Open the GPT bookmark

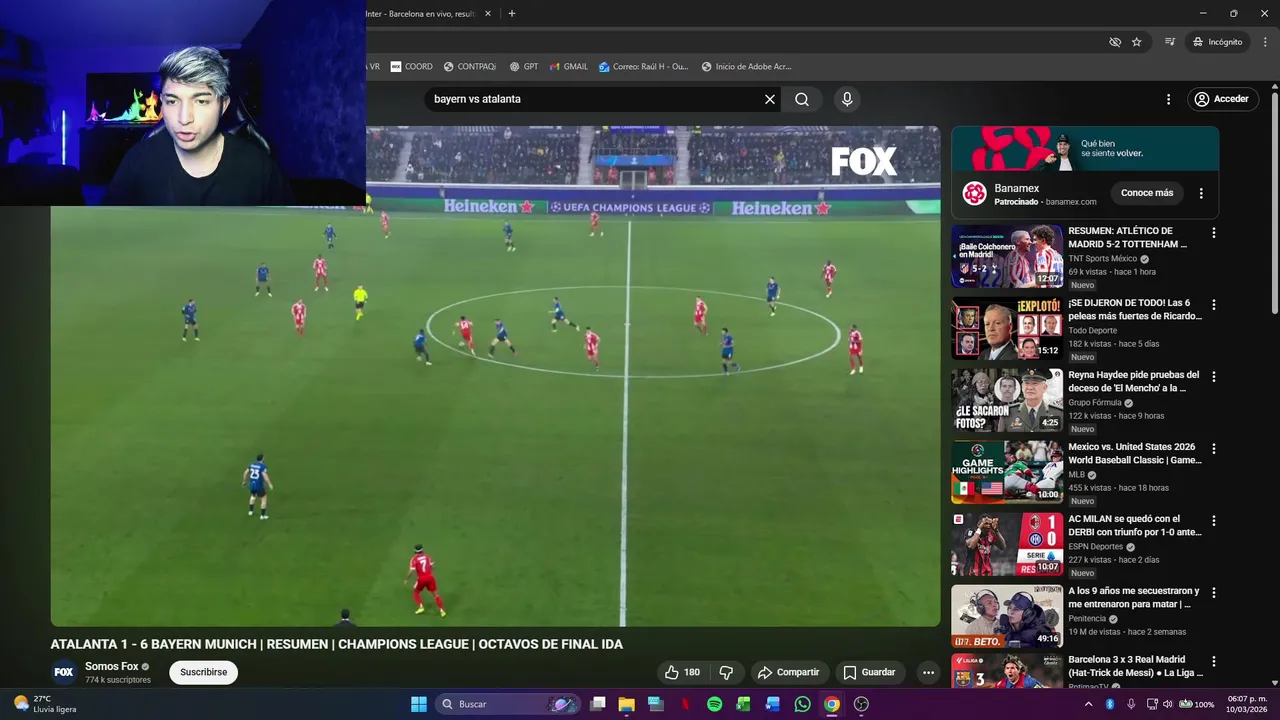pyautogui.click(x=524, y=67)
